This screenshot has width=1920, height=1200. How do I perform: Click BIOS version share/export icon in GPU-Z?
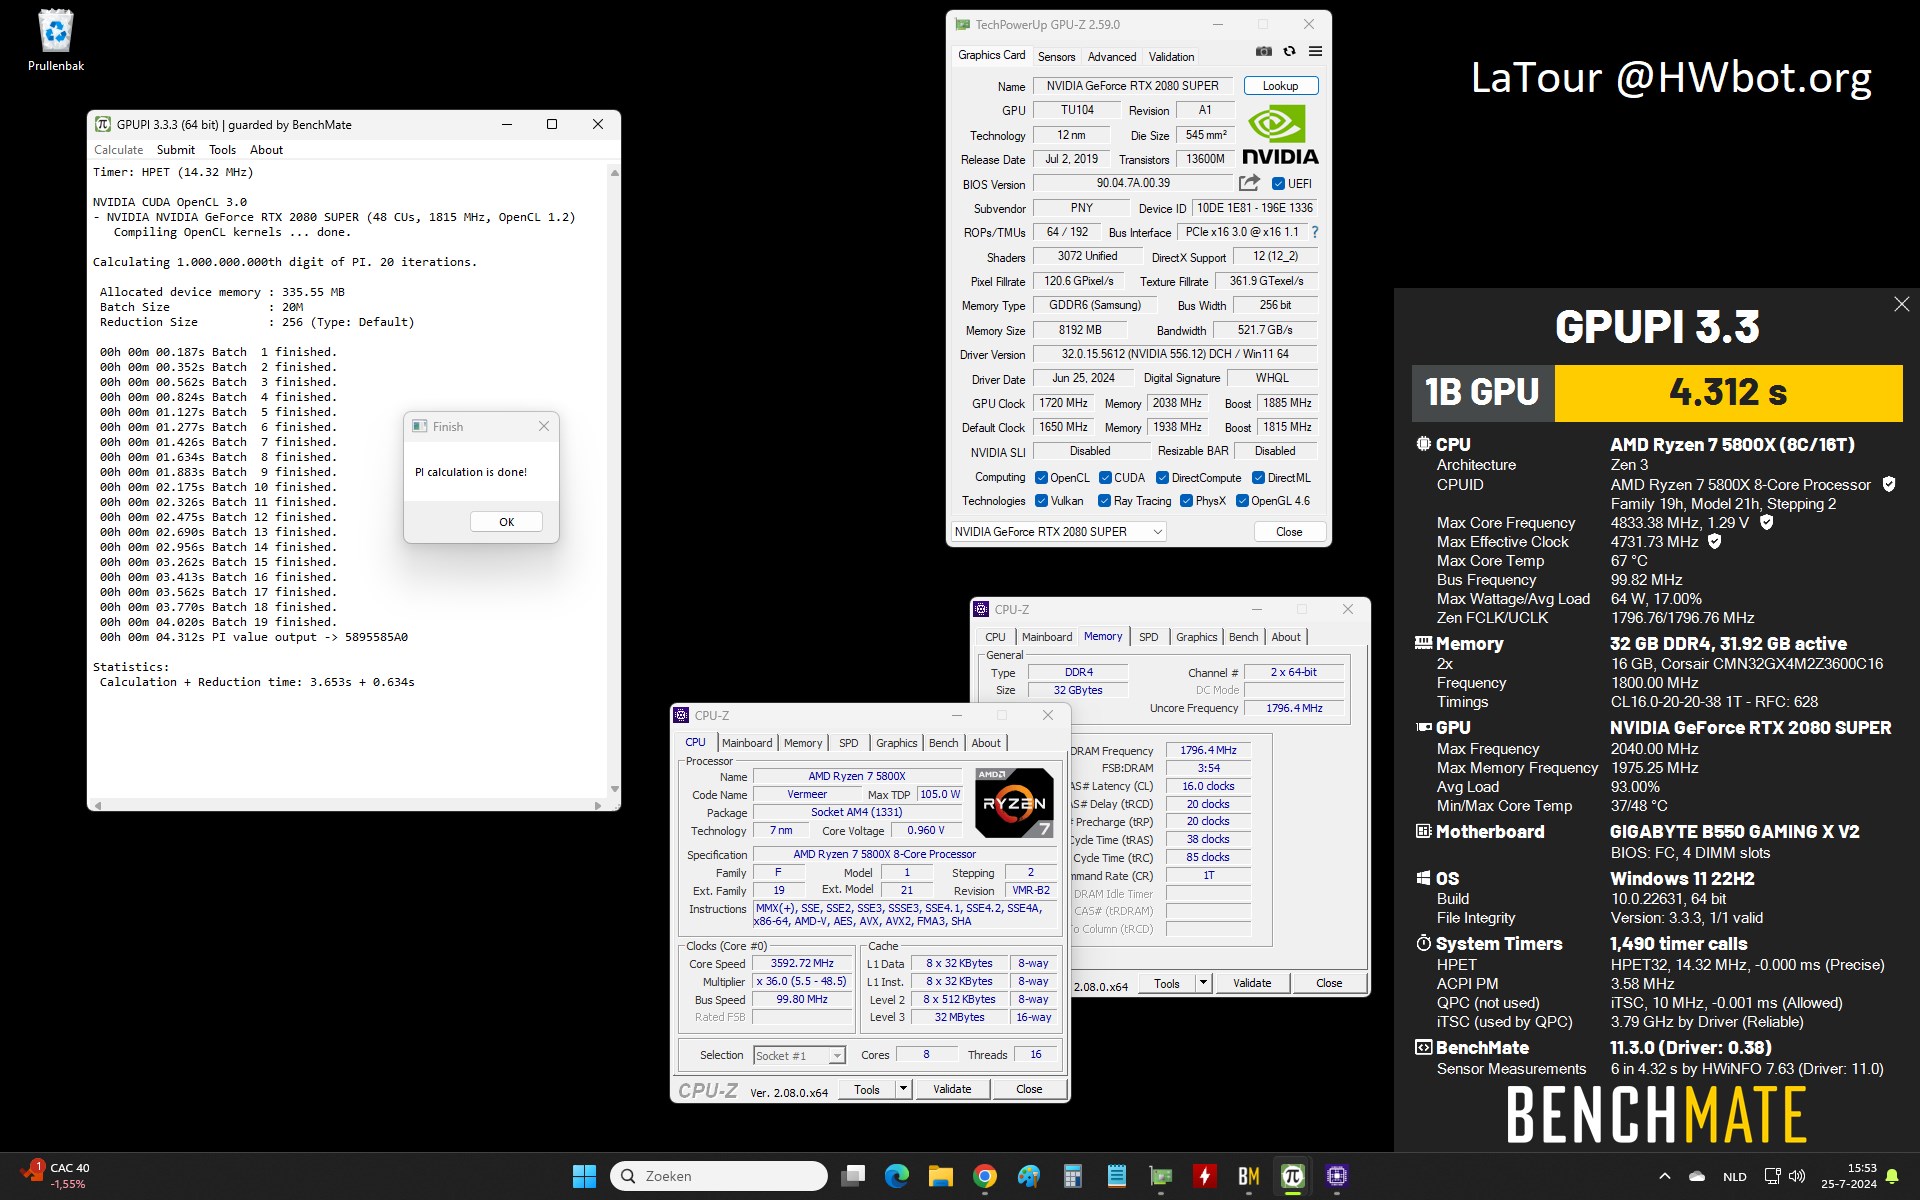1249,183
